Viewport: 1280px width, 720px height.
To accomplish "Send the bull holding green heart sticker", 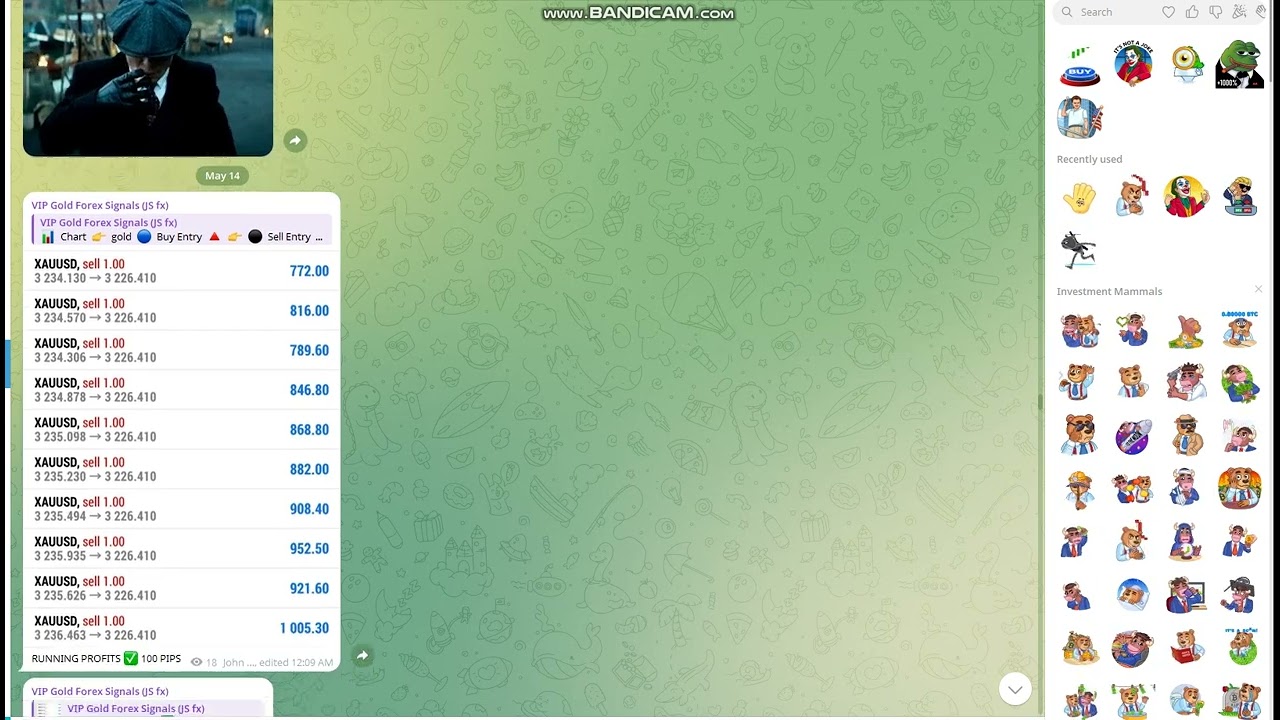I will click(x=1133, y=329).
